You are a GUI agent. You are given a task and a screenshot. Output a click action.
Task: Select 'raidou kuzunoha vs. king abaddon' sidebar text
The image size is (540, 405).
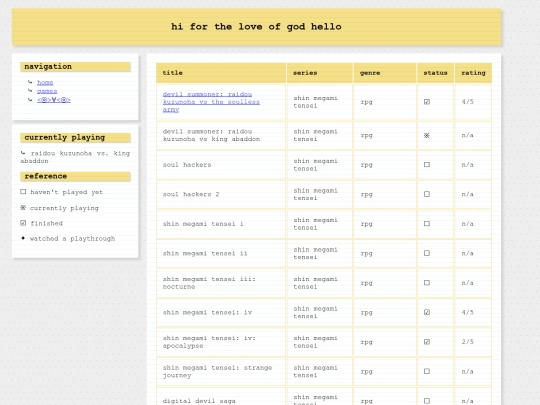pyautogui.click(x=75, y=157)
